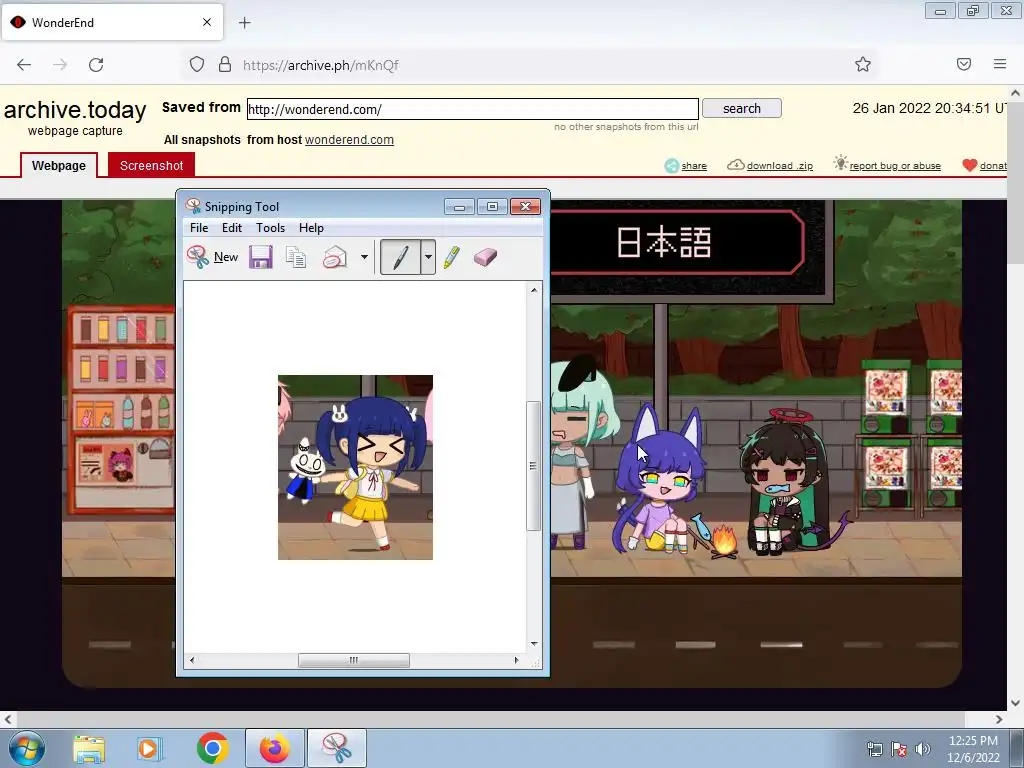The image size is (1024, 768).
Task: Focus the Saved from URL field
Action: pyautogui.click(x=473, y=109)
